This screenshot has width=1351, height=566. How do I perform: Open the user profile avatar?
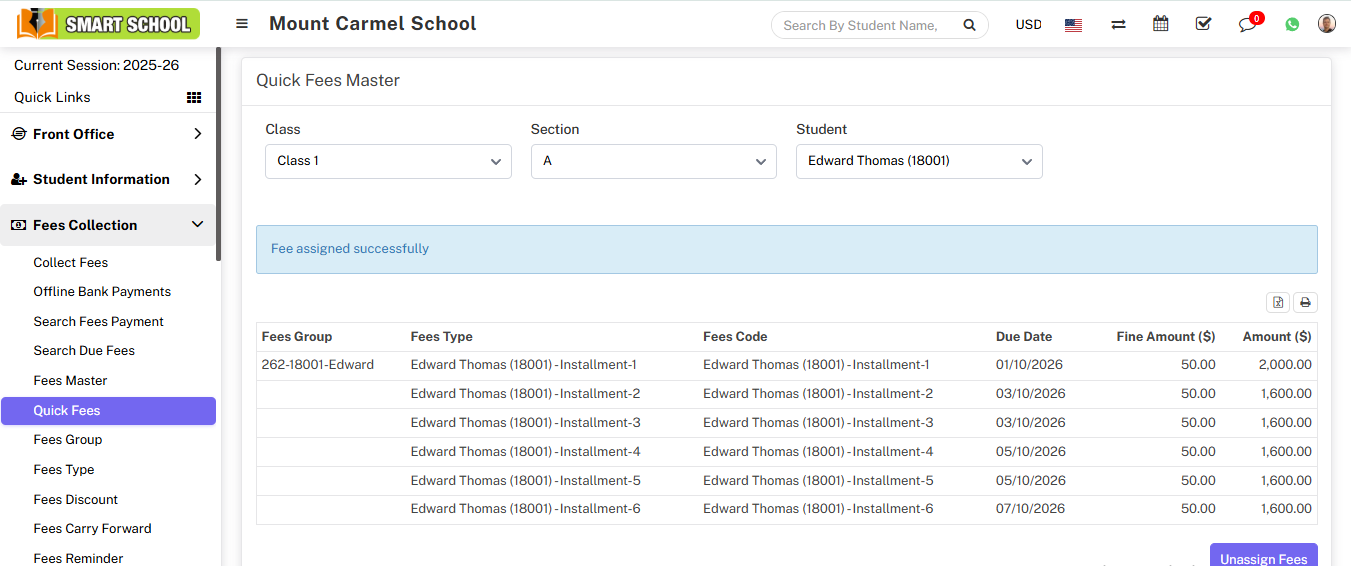click(x=1327, y=24)
